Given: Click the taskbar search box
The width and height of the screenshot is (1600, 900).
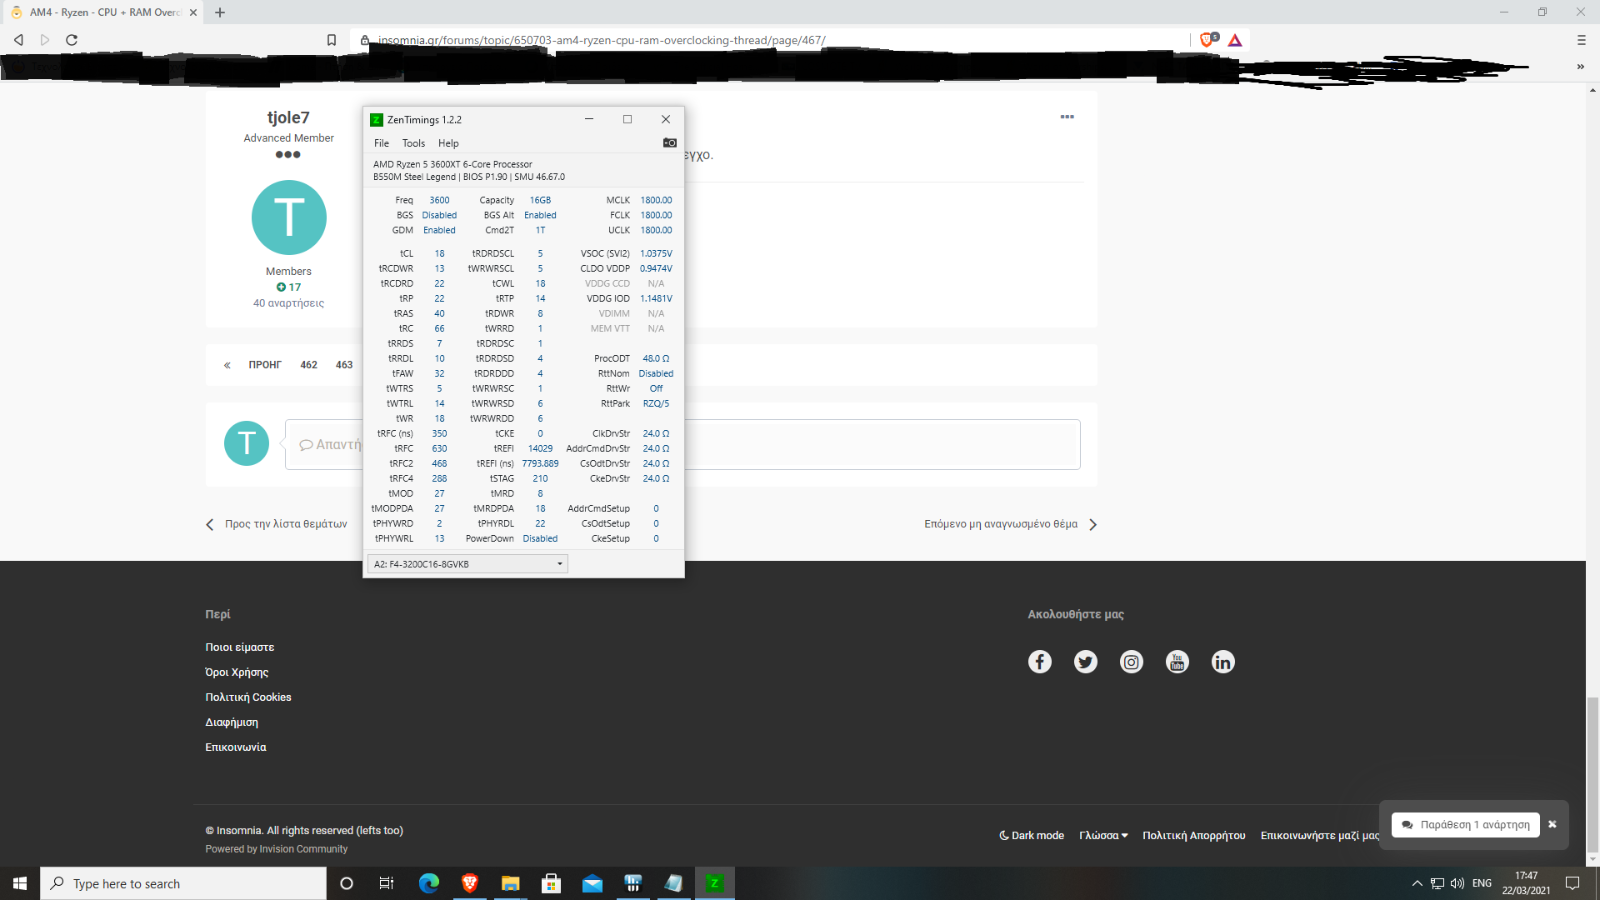Looking at the screenshot, I should tap(183, 883).
